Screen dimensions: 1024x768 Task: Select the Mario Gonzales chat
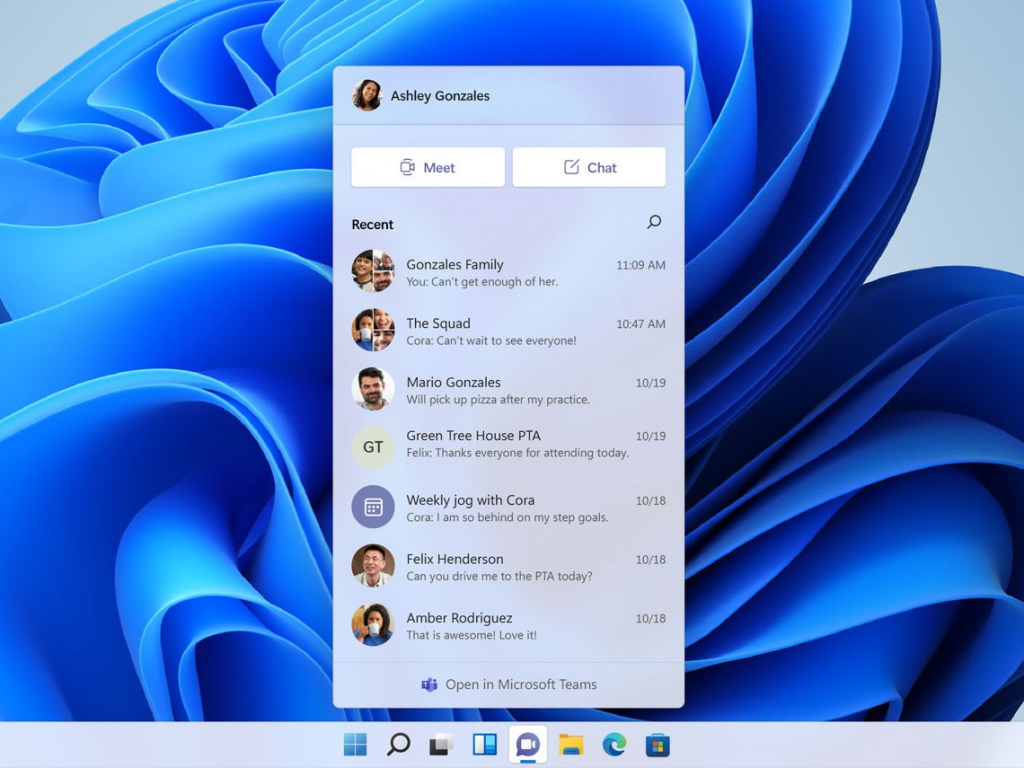508,390
